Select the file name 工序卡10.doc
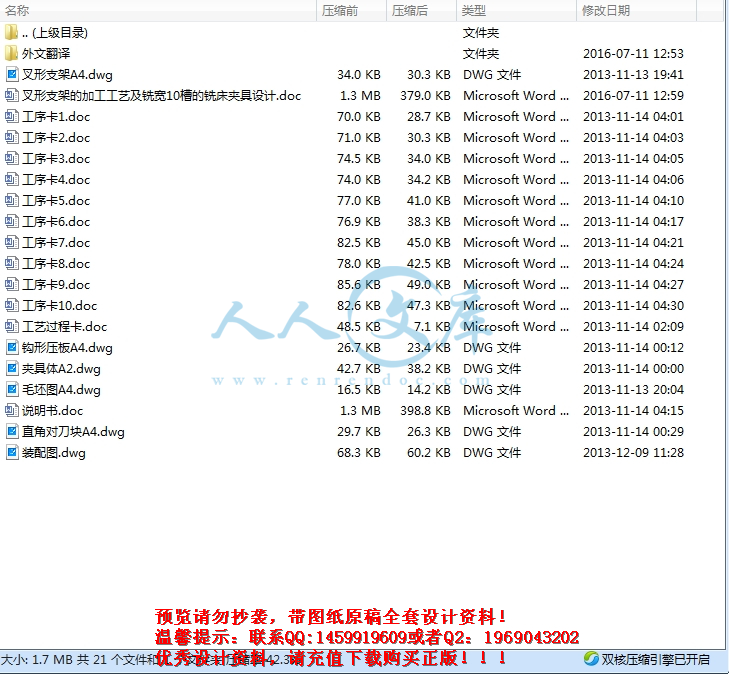This screenshot has width=729, height=674. [60, 305]
